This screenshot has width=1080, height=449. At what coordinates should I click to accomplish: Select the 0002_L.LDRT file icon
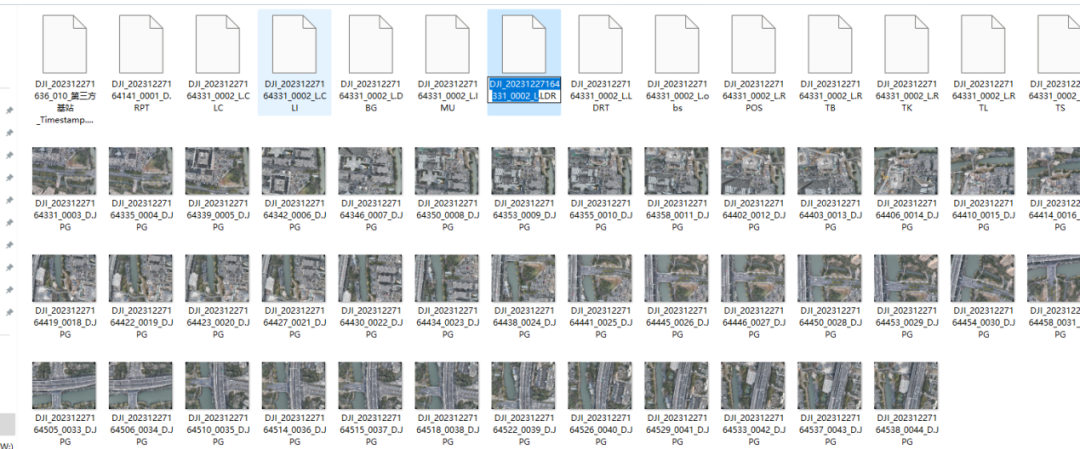coord(601,44)
